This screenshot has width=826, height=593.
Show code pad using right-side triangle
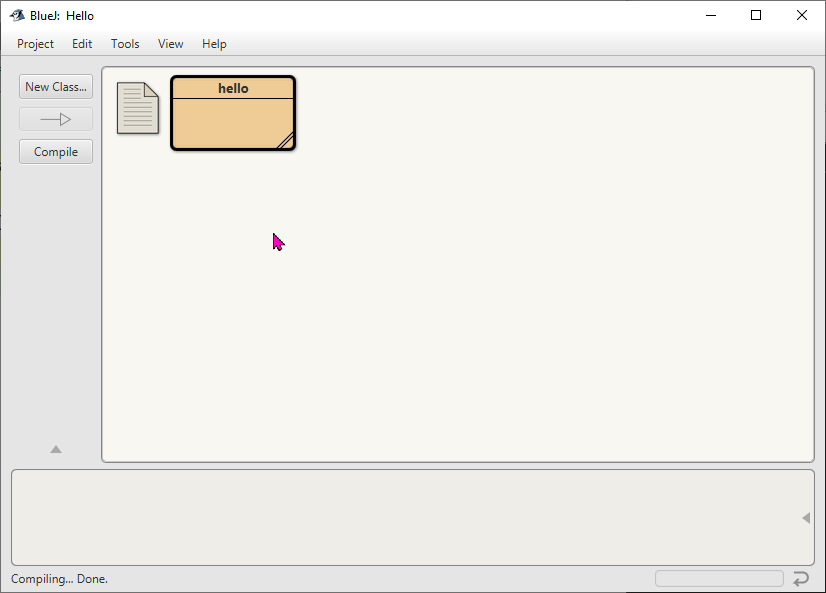tap(806, 518)
